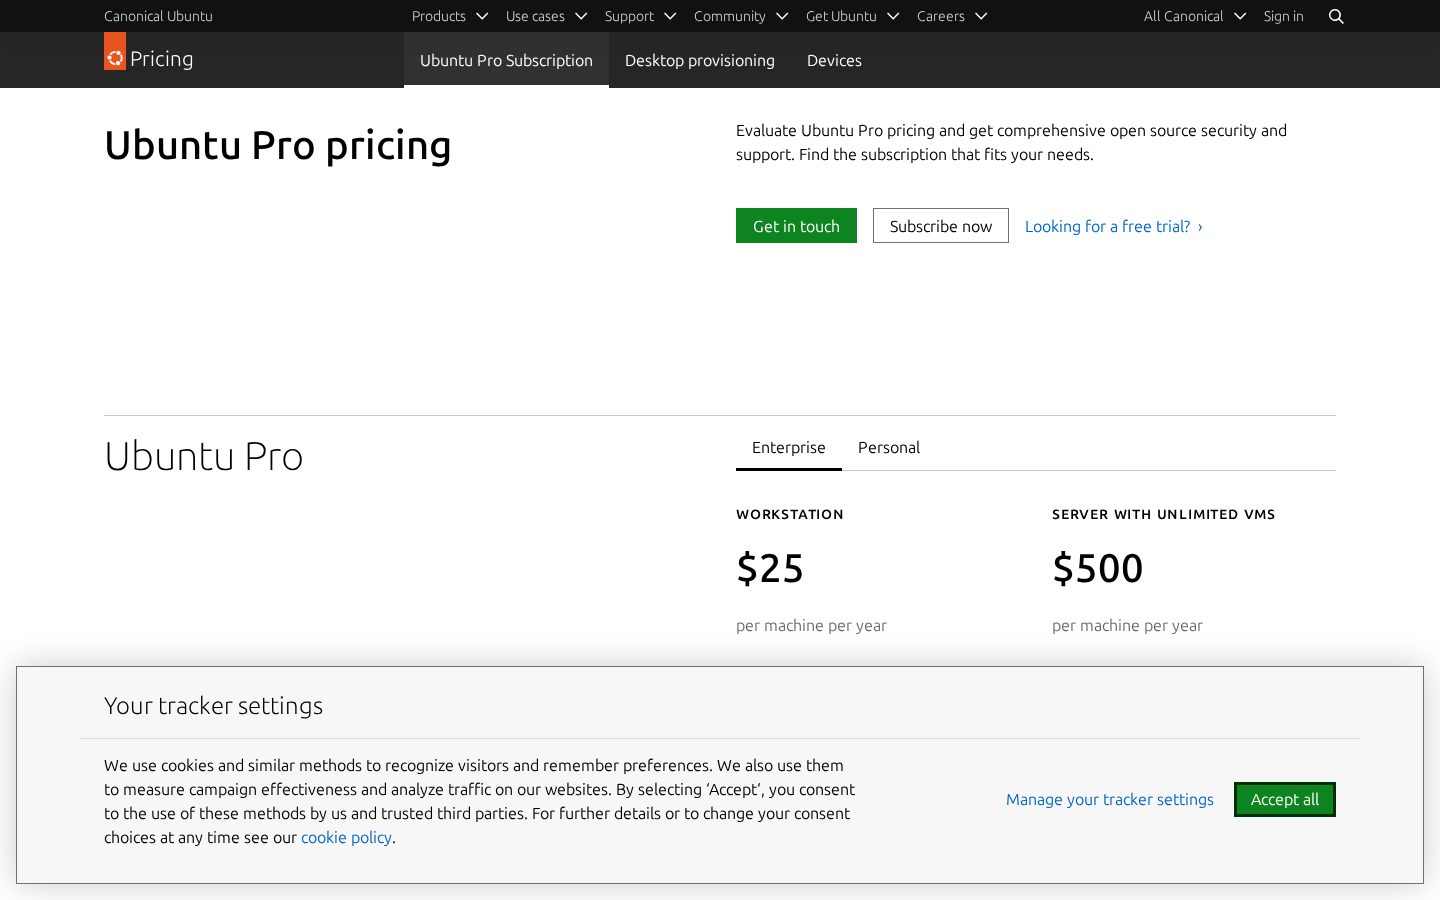Open Manage your tracker settings

[1110, 799]
